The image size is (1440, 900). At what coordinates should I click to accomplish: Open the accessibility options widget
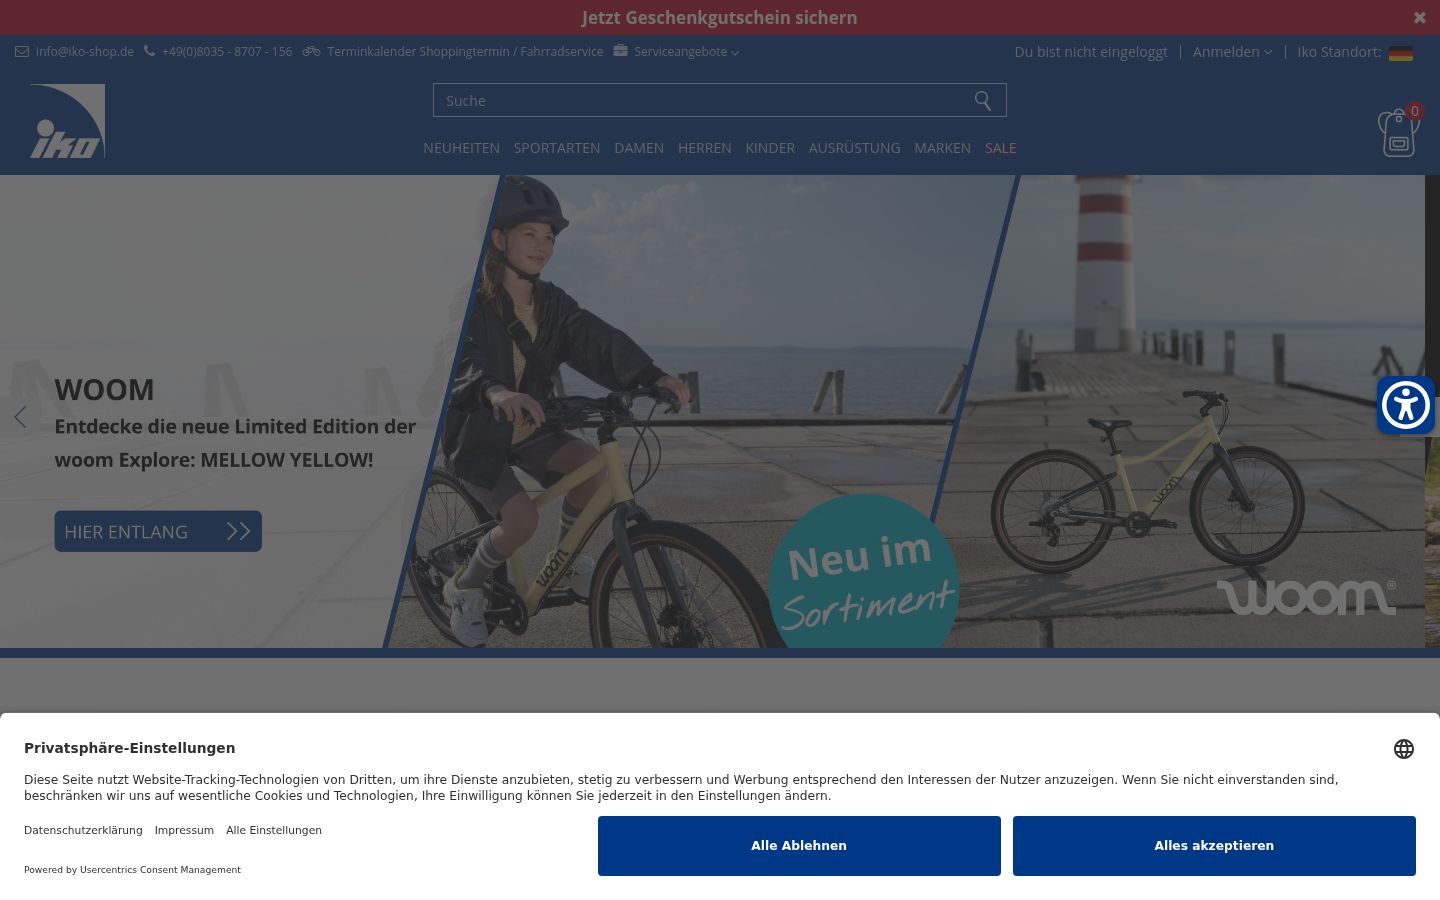pyautogui.click(x=1406, y=405)
